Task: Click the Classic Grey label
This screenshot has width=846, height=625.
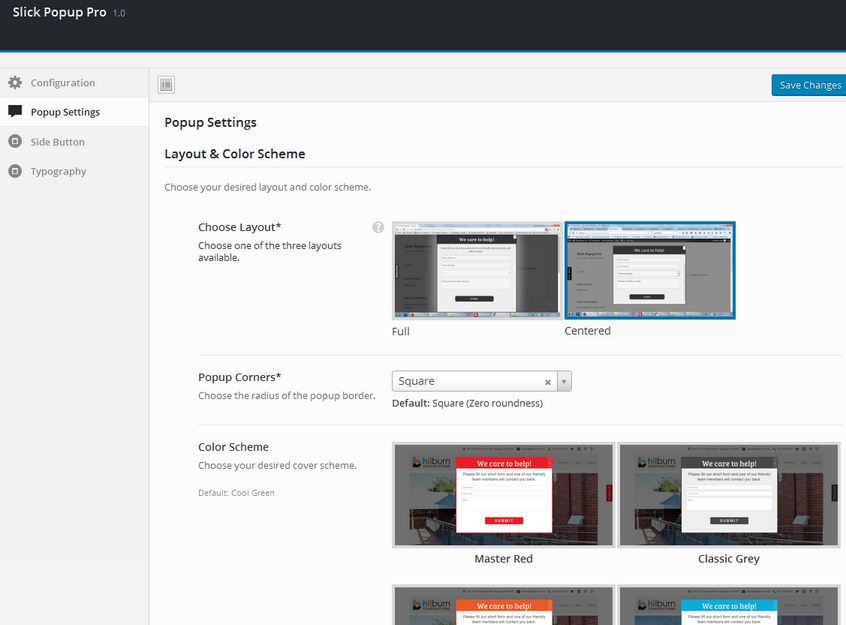Action: click(x=729, y=559)
